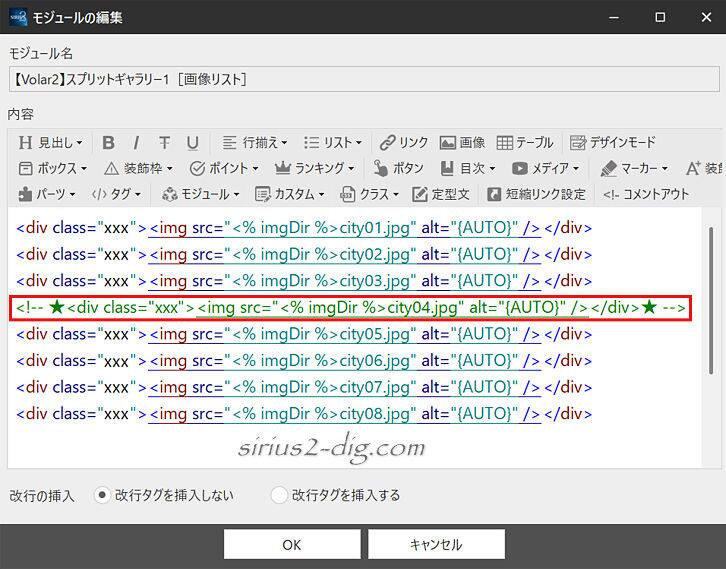This screenshot has width=726, height=569.
Task: Click the commented-out city04.jpg line
Action: tap(351, 307)
